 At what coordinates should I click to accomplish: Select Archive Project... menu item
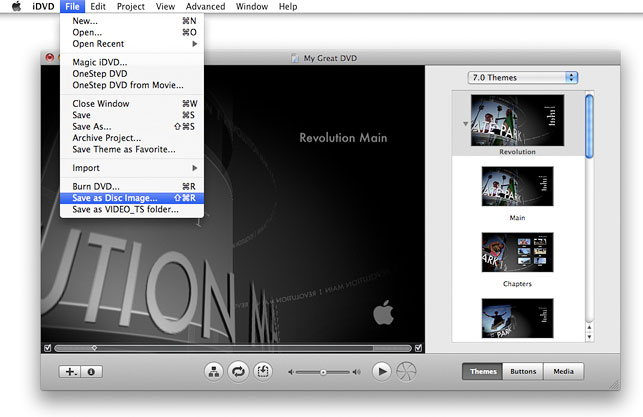coord(132,138)
